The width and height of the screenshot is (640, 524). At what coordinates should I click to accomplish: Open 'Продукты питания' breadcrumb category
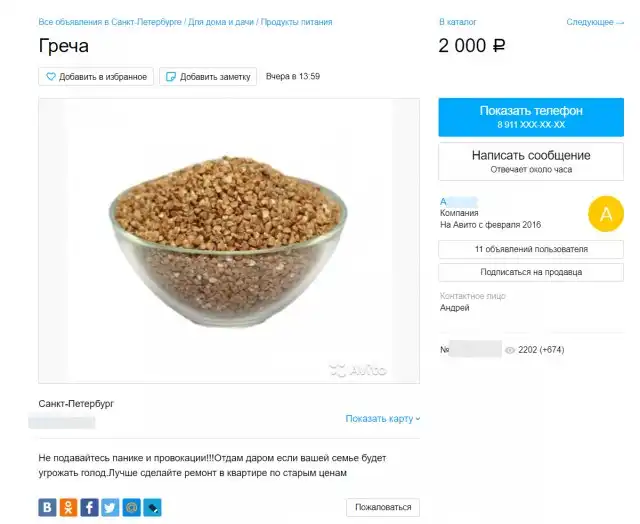(296, 22)
